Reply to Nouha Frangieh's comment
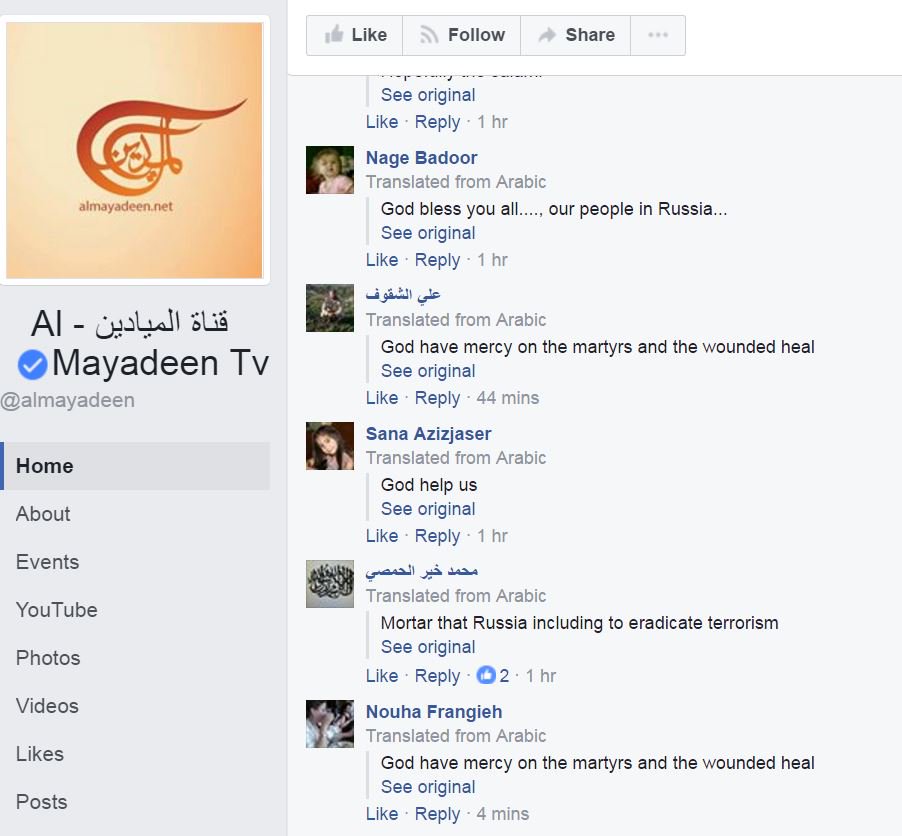The height and width of the screenshot is (836, 902). click(437, 814)
